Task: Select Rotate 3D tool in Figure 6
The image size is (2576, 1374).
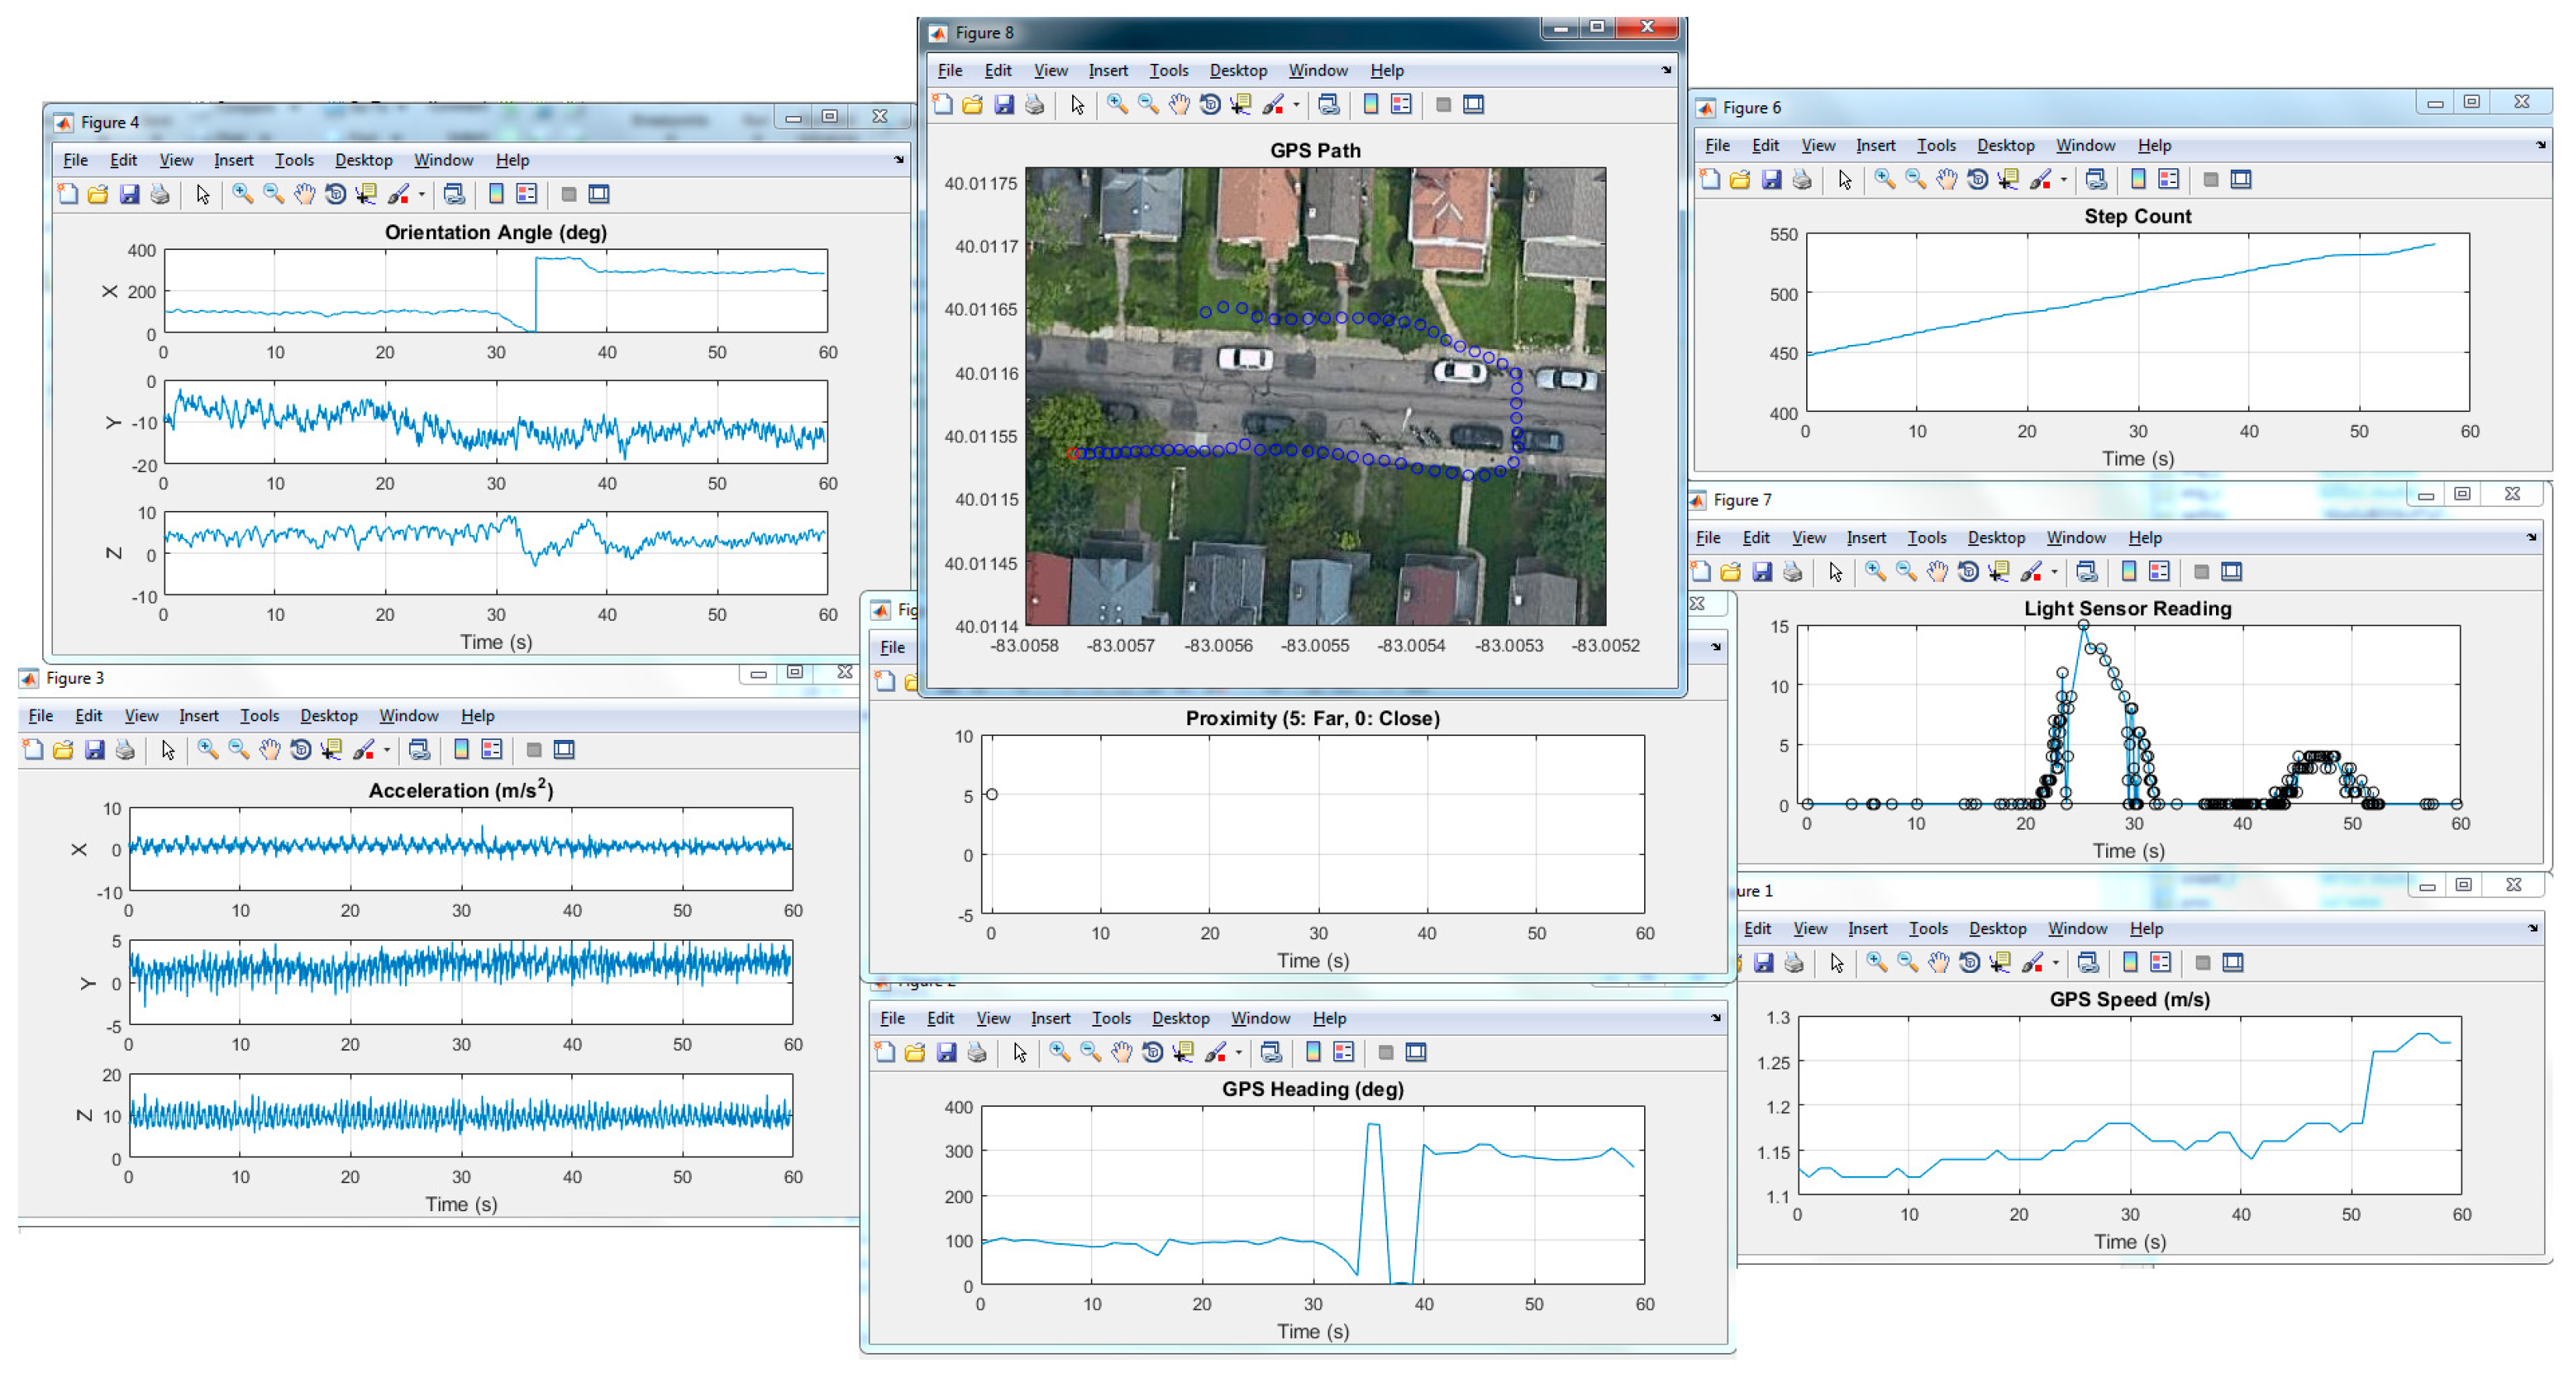Action: (1977, 179)
